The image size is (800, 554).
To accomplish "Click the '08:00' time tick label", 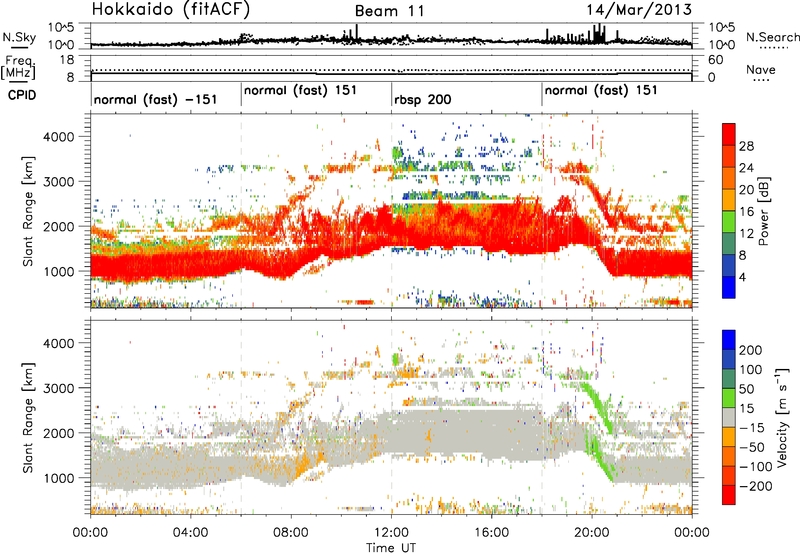I will click(x=291, y=533).
